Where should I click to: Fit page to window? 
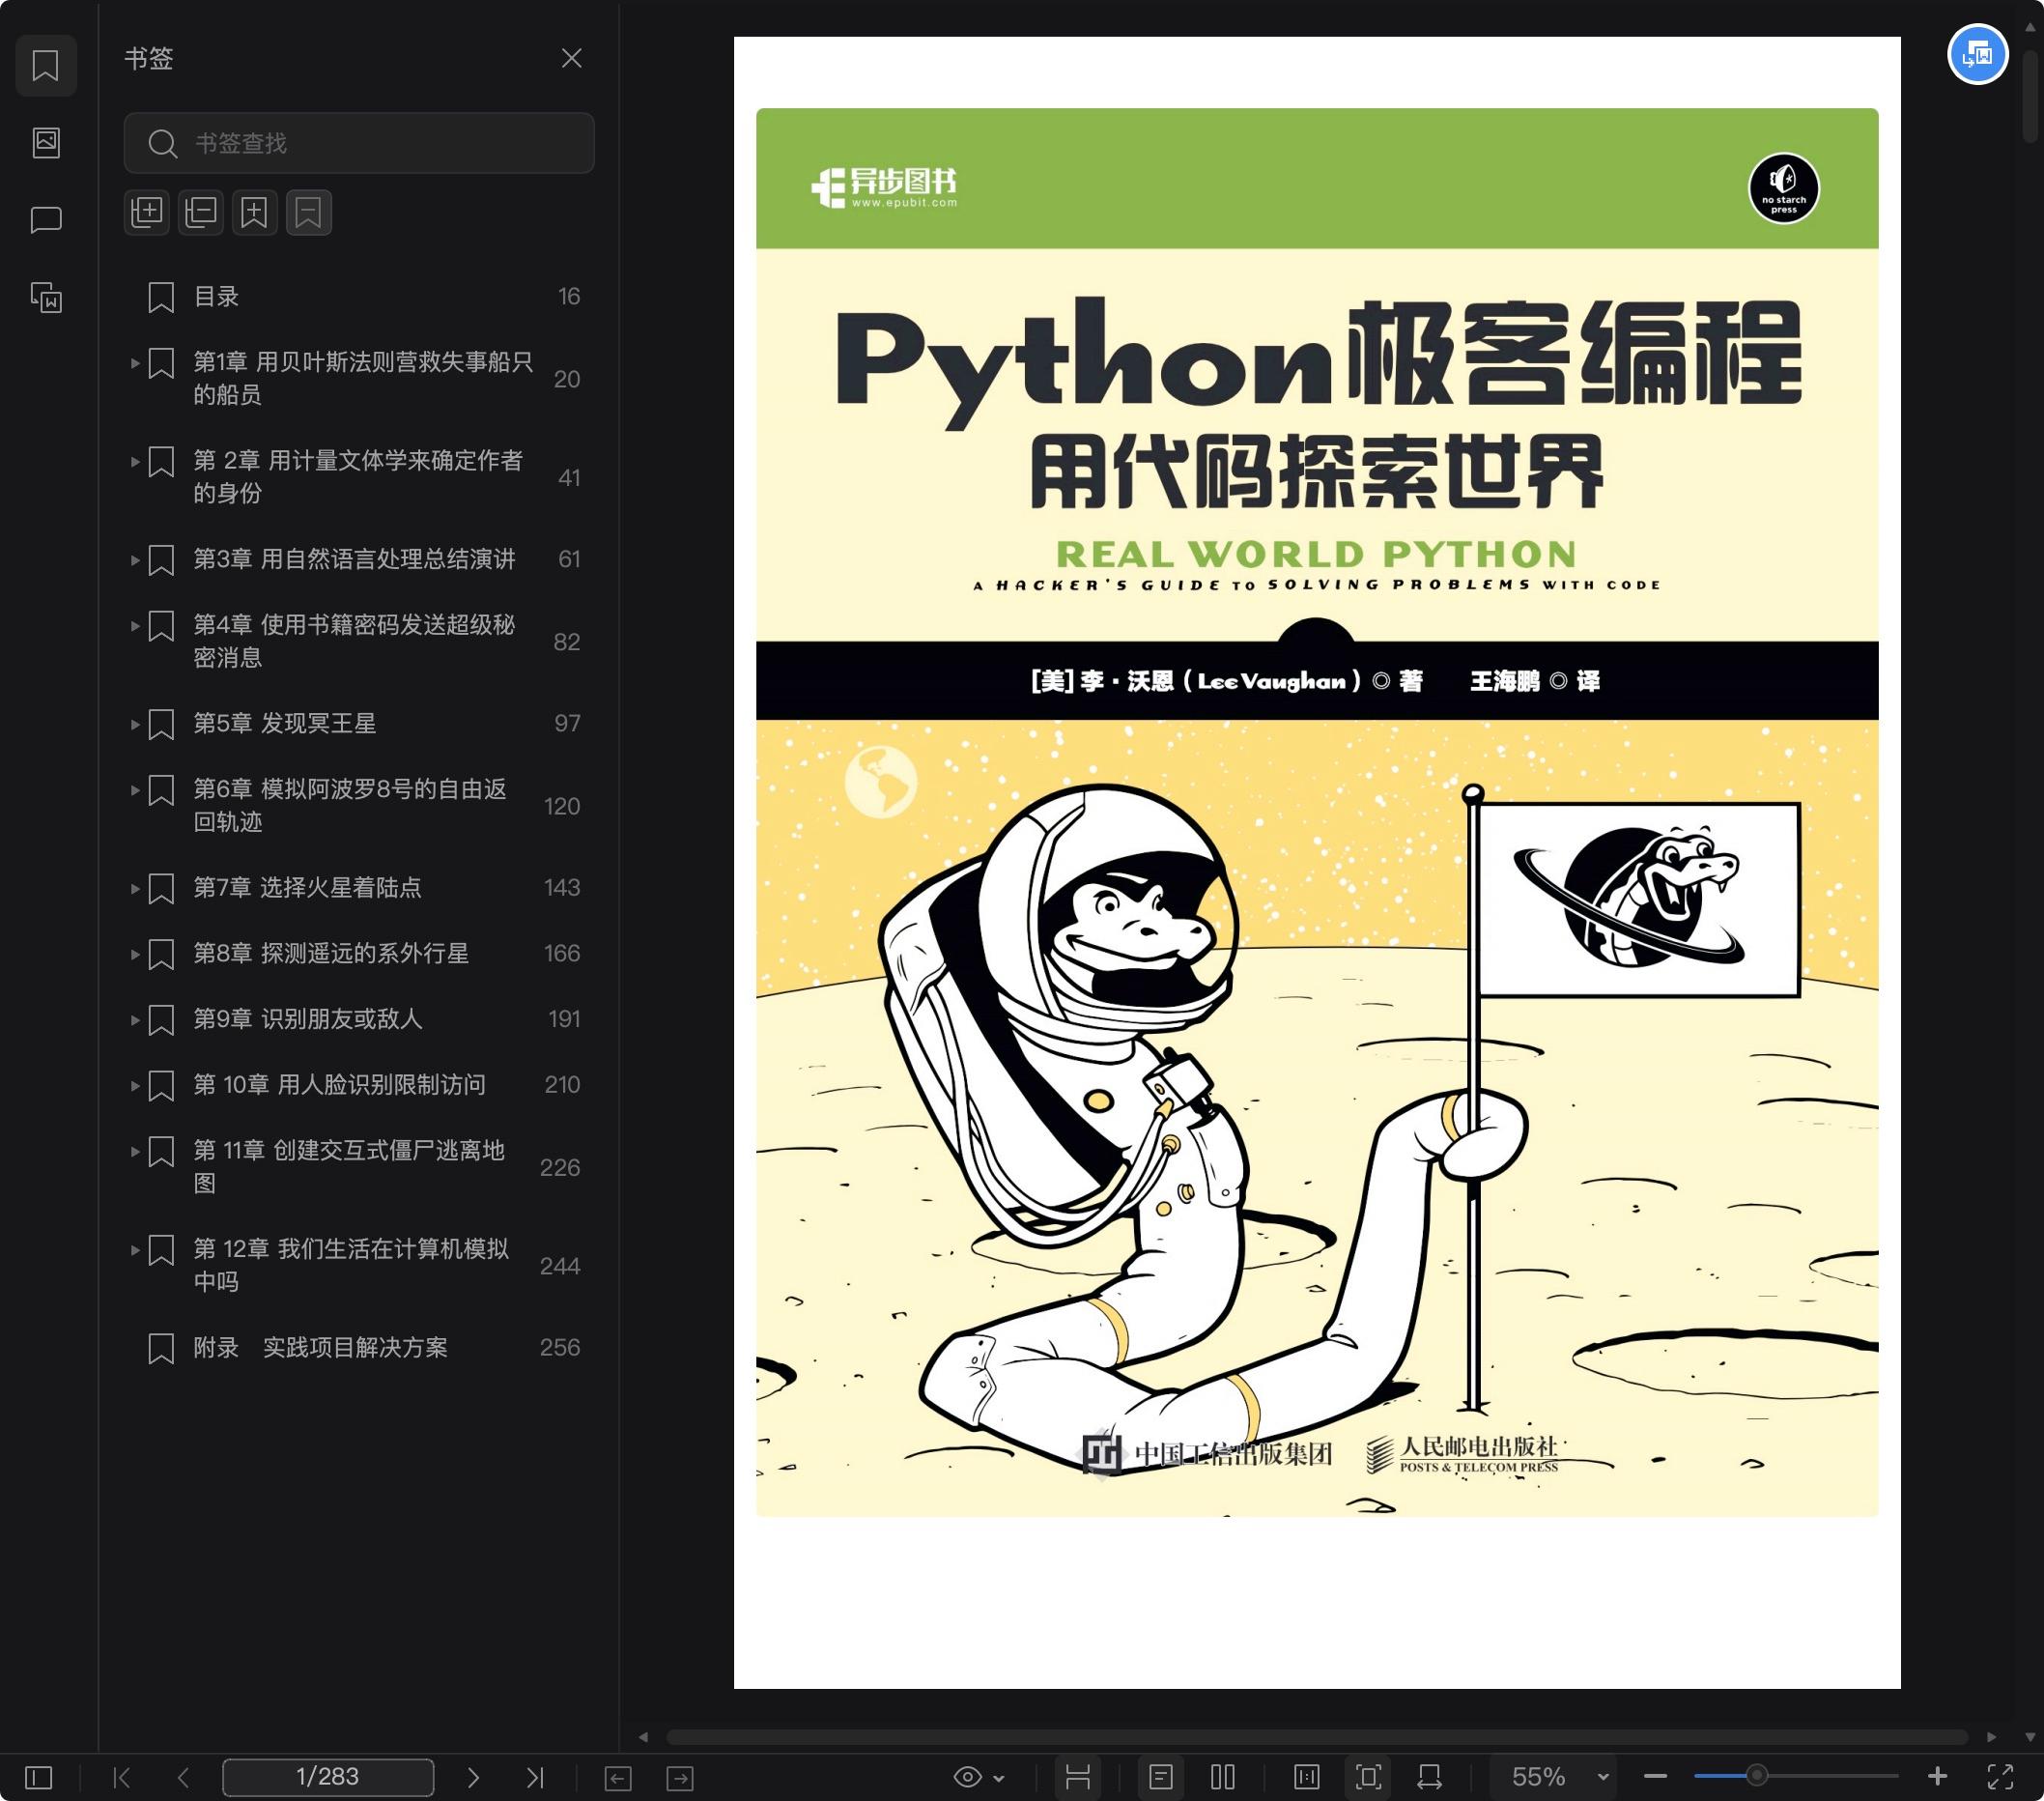pos(1369,1777)
